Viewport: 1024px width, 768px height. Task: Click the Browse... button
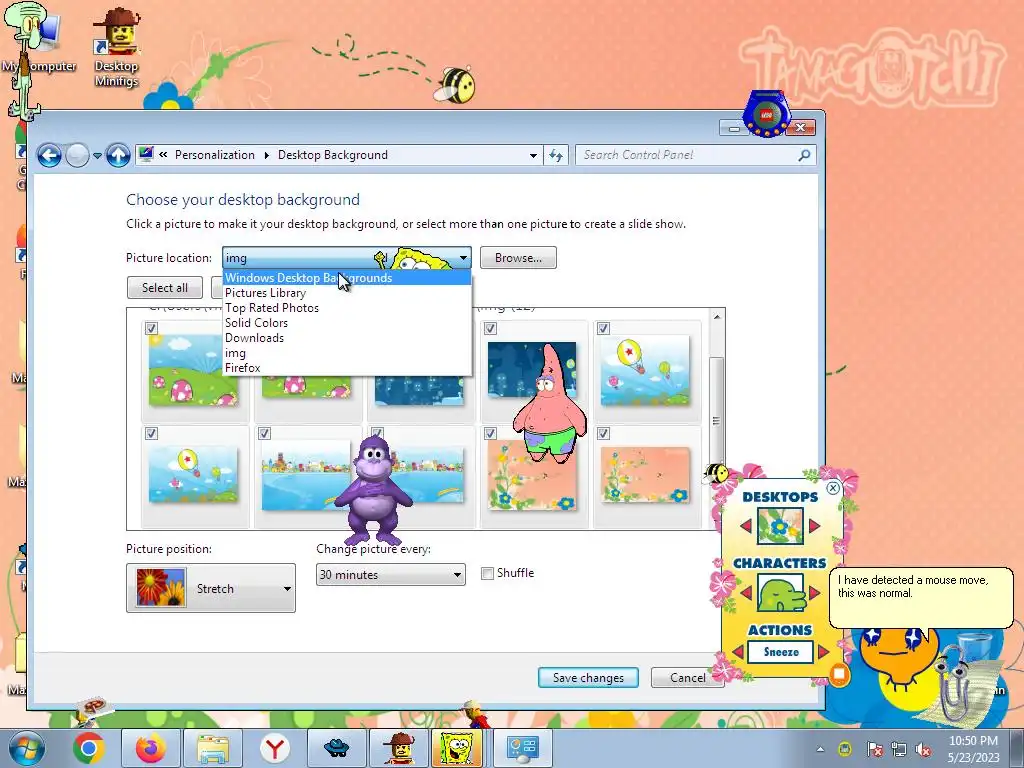tap(519, 258)
